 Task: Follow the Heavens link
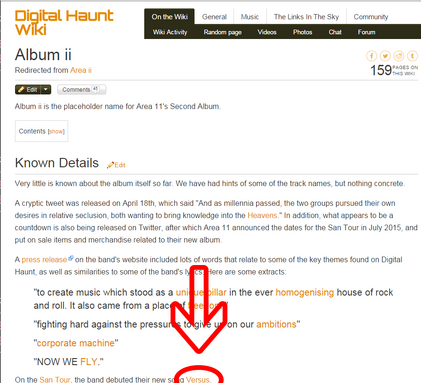(262, 215)
